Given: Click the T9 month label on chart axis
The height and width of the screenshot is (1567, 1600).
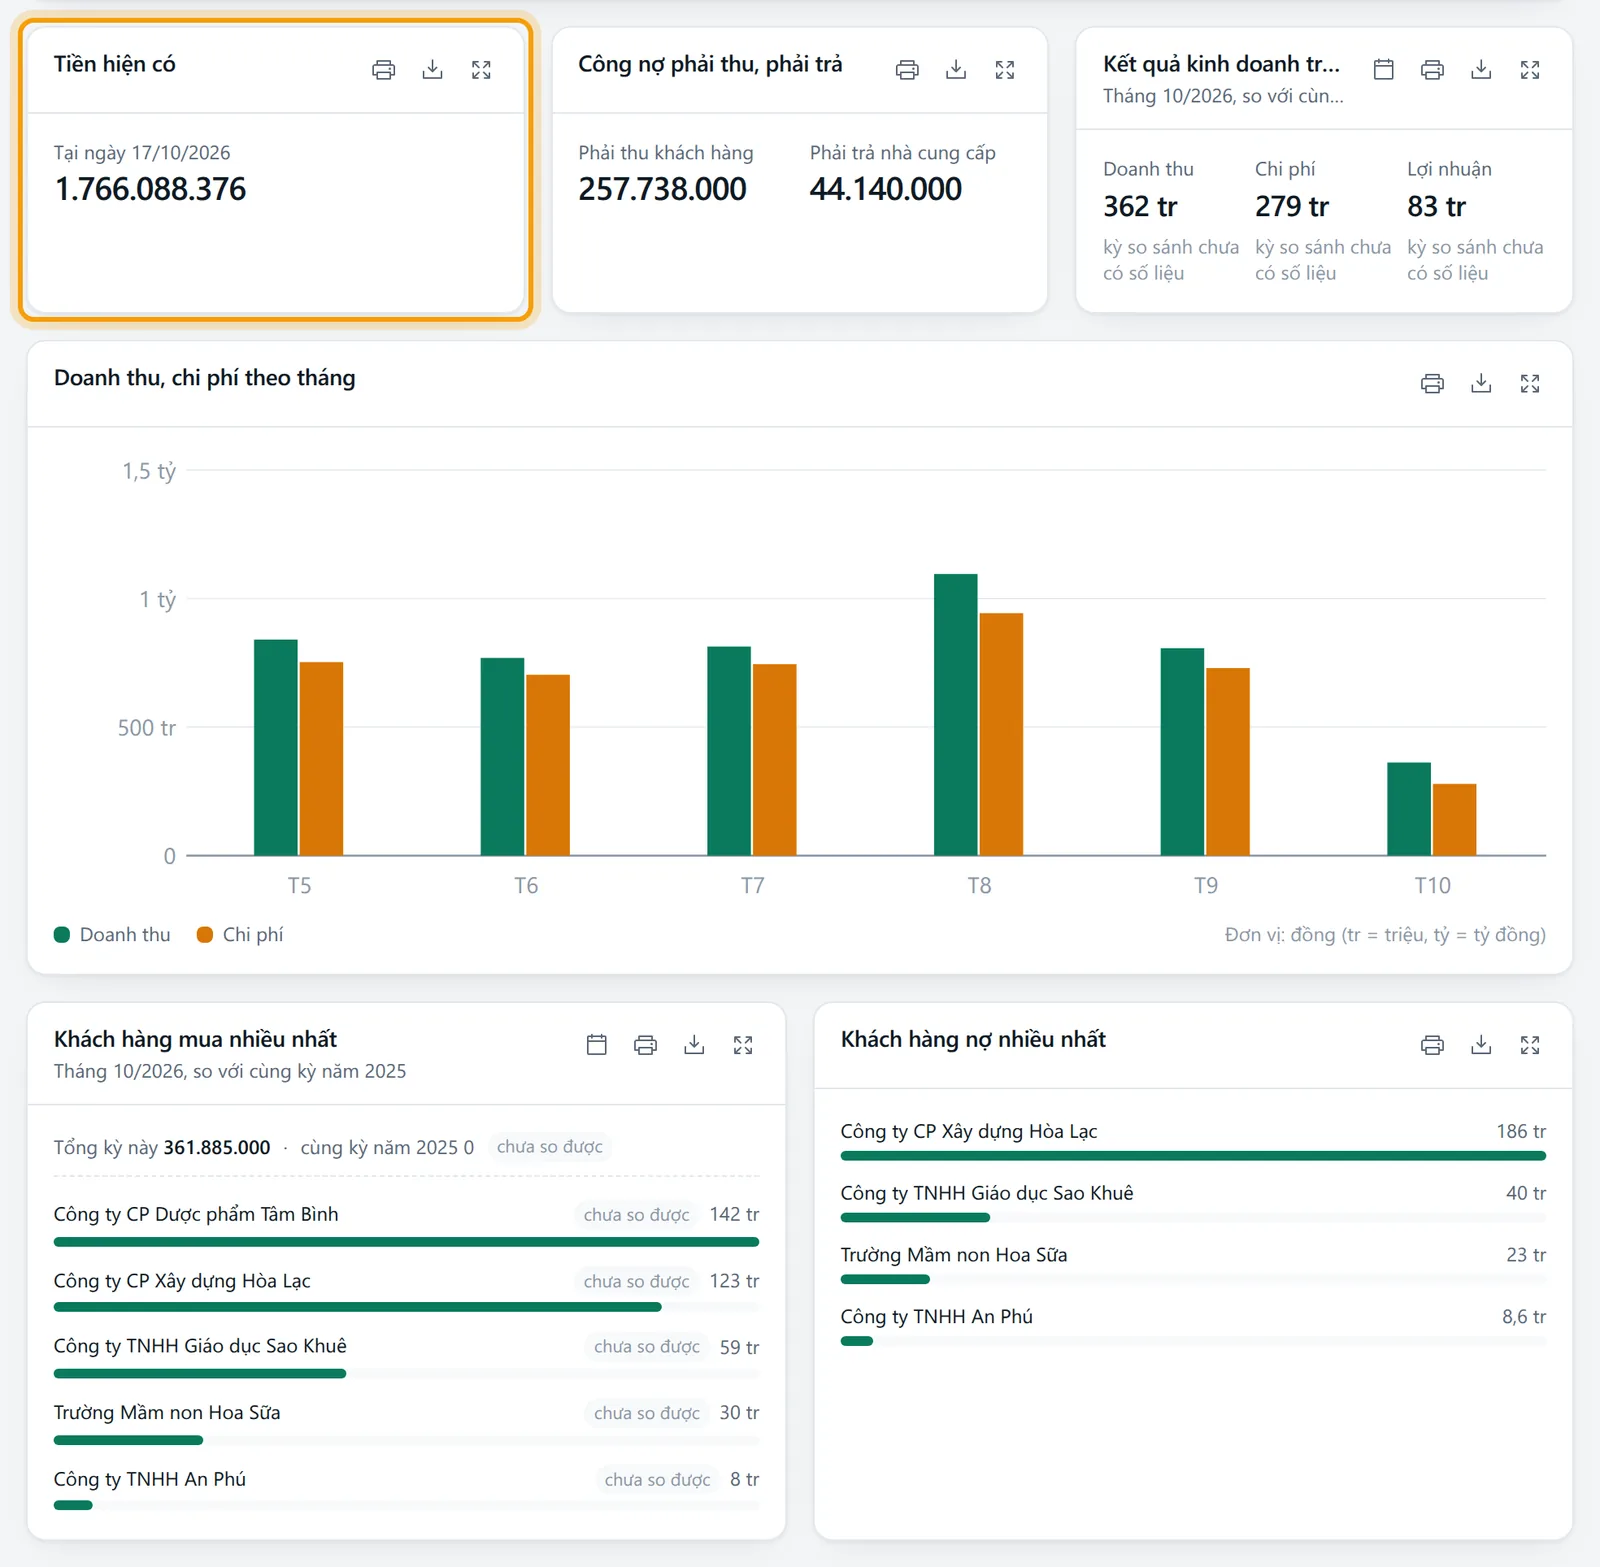Looking at the screenshot, I should [1206, 886].
